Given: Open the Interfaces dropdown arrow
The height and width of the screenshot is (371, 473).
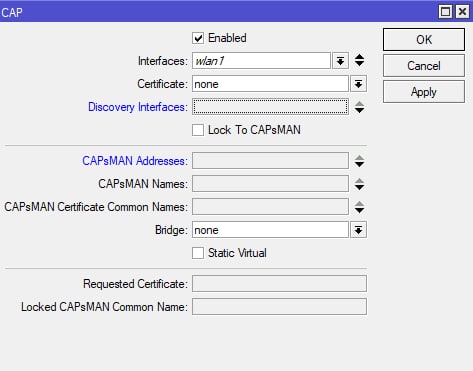Looking at the screenshot, I should click(340, 61).
